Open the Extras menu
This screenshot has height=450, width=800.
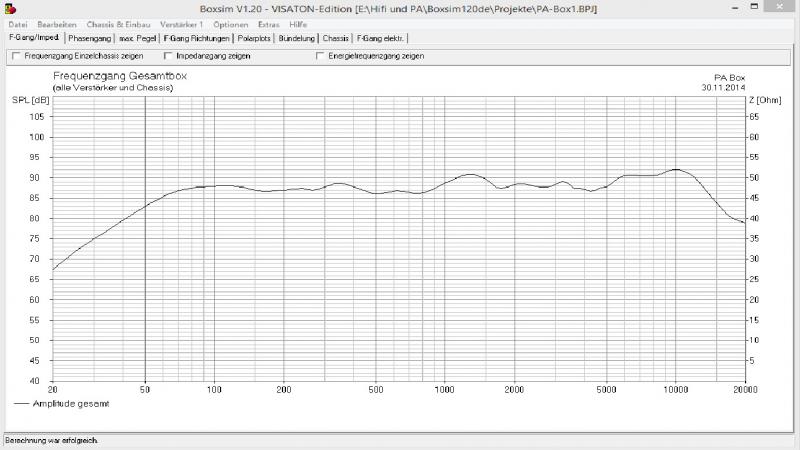(268, 24)
